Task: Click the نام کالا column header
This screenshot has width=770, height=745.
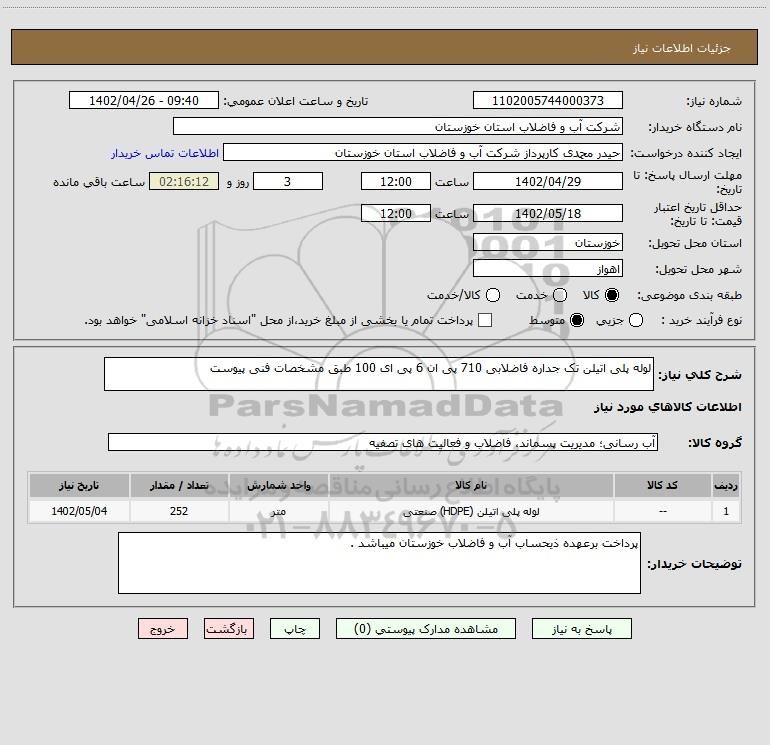Action: (471, 485)
